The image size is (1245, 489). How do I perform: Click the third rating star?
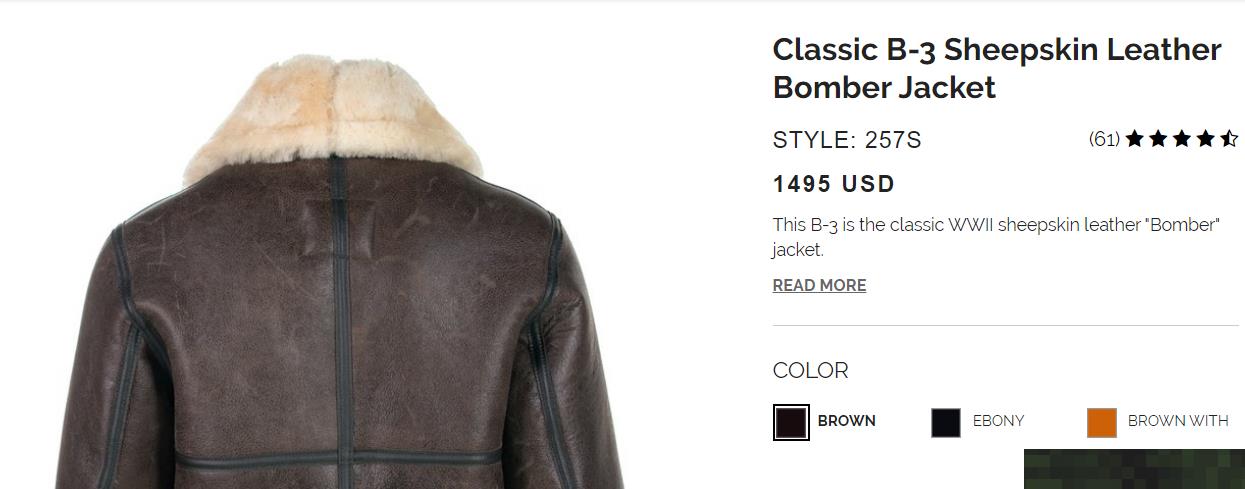[1182, 139]
